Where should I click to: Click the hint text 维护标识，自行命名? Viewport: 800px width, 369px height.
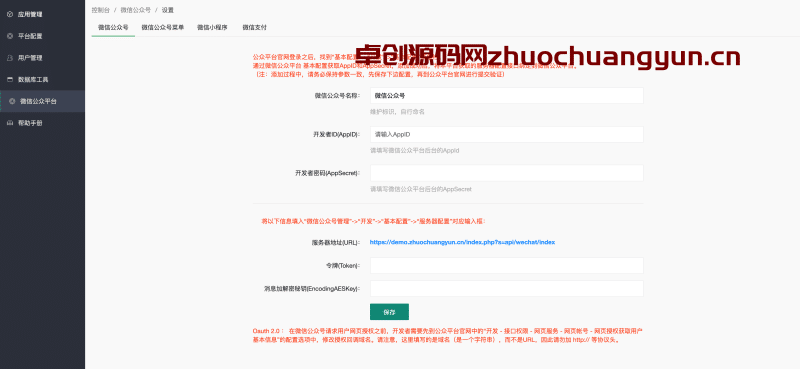click(397, 111)
